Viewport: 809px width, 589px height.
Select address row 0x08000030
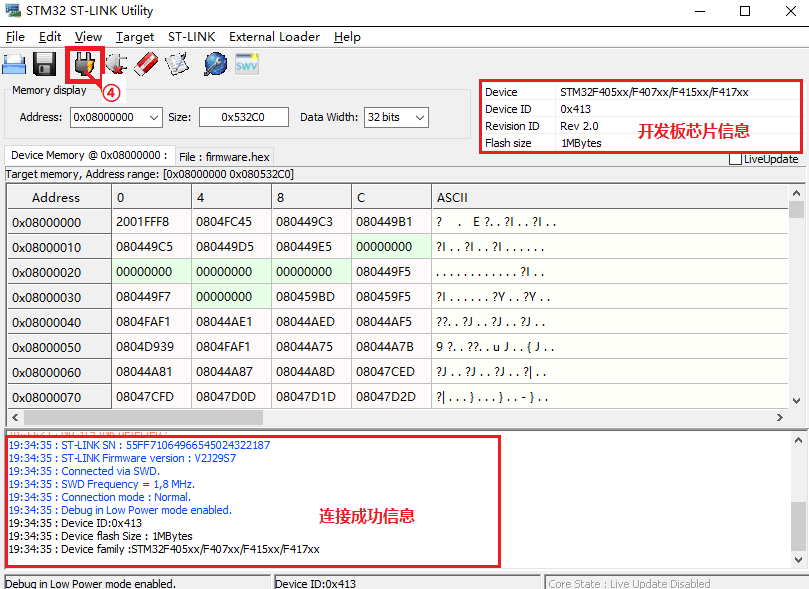[x=59, y=297]
